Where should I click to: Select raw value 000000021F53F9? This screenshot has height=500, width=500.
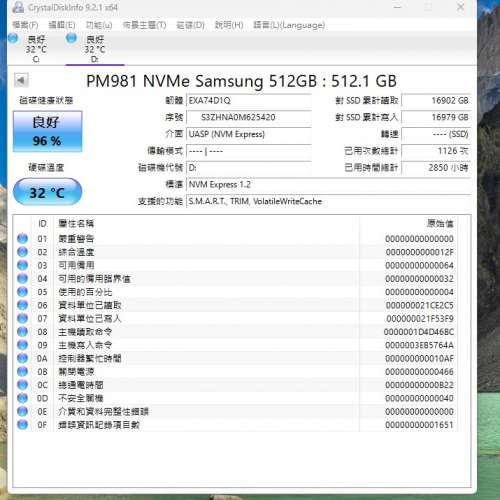coord(420,319)
